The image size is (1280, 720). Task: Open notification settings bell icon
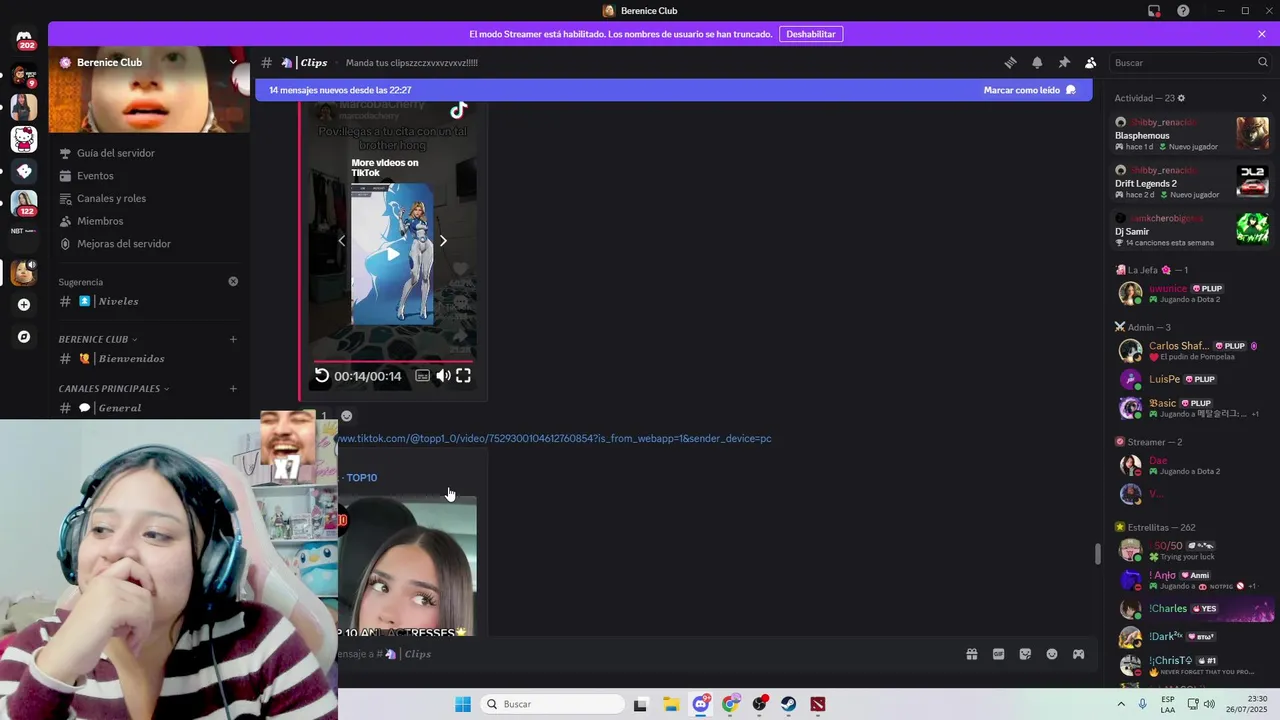tap(1037, 62)
